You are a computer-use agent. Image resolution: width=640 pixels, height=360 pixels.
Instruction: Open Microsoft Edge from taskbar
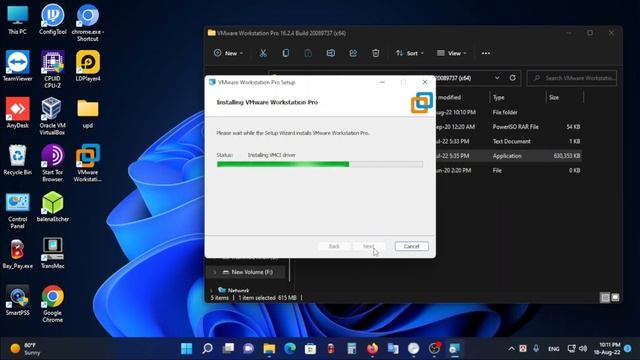290,349
